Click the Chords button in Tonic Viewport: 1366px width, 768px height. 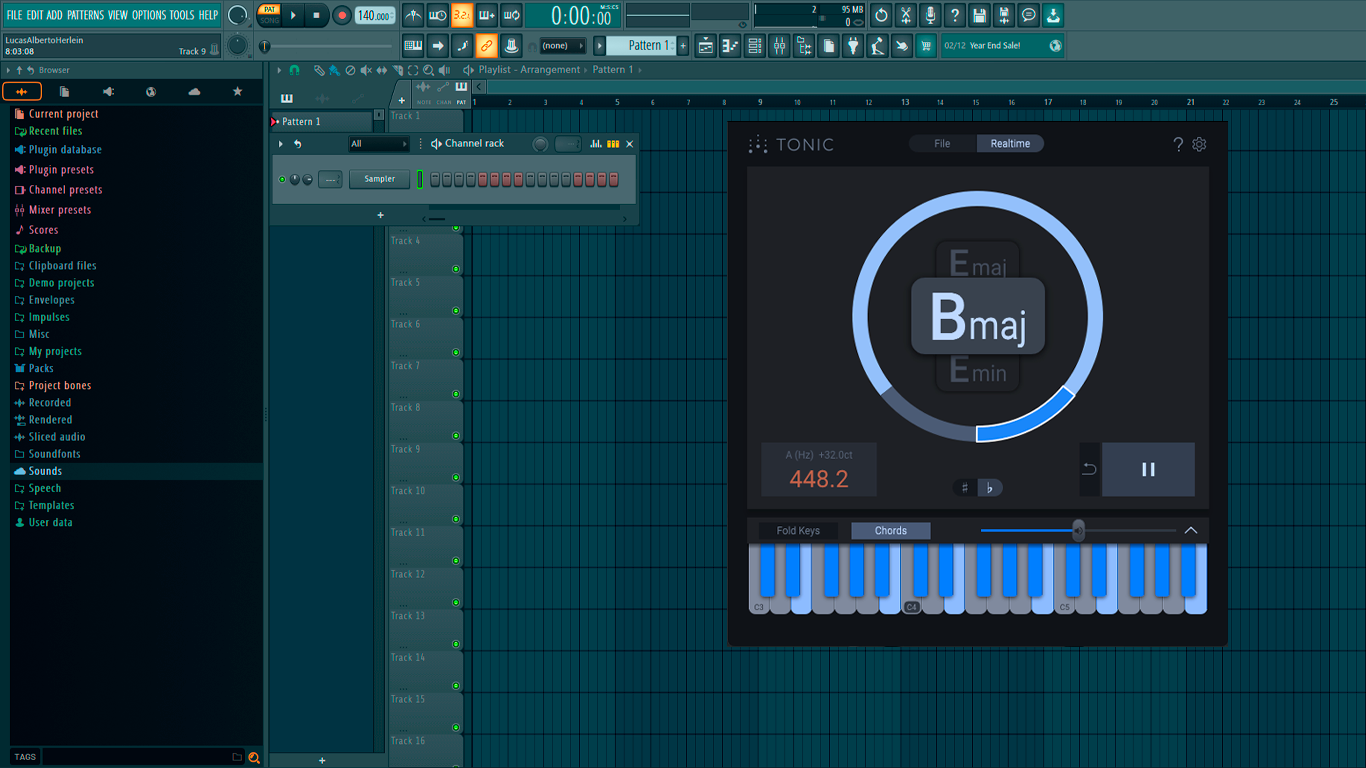[x=891, y=531]
